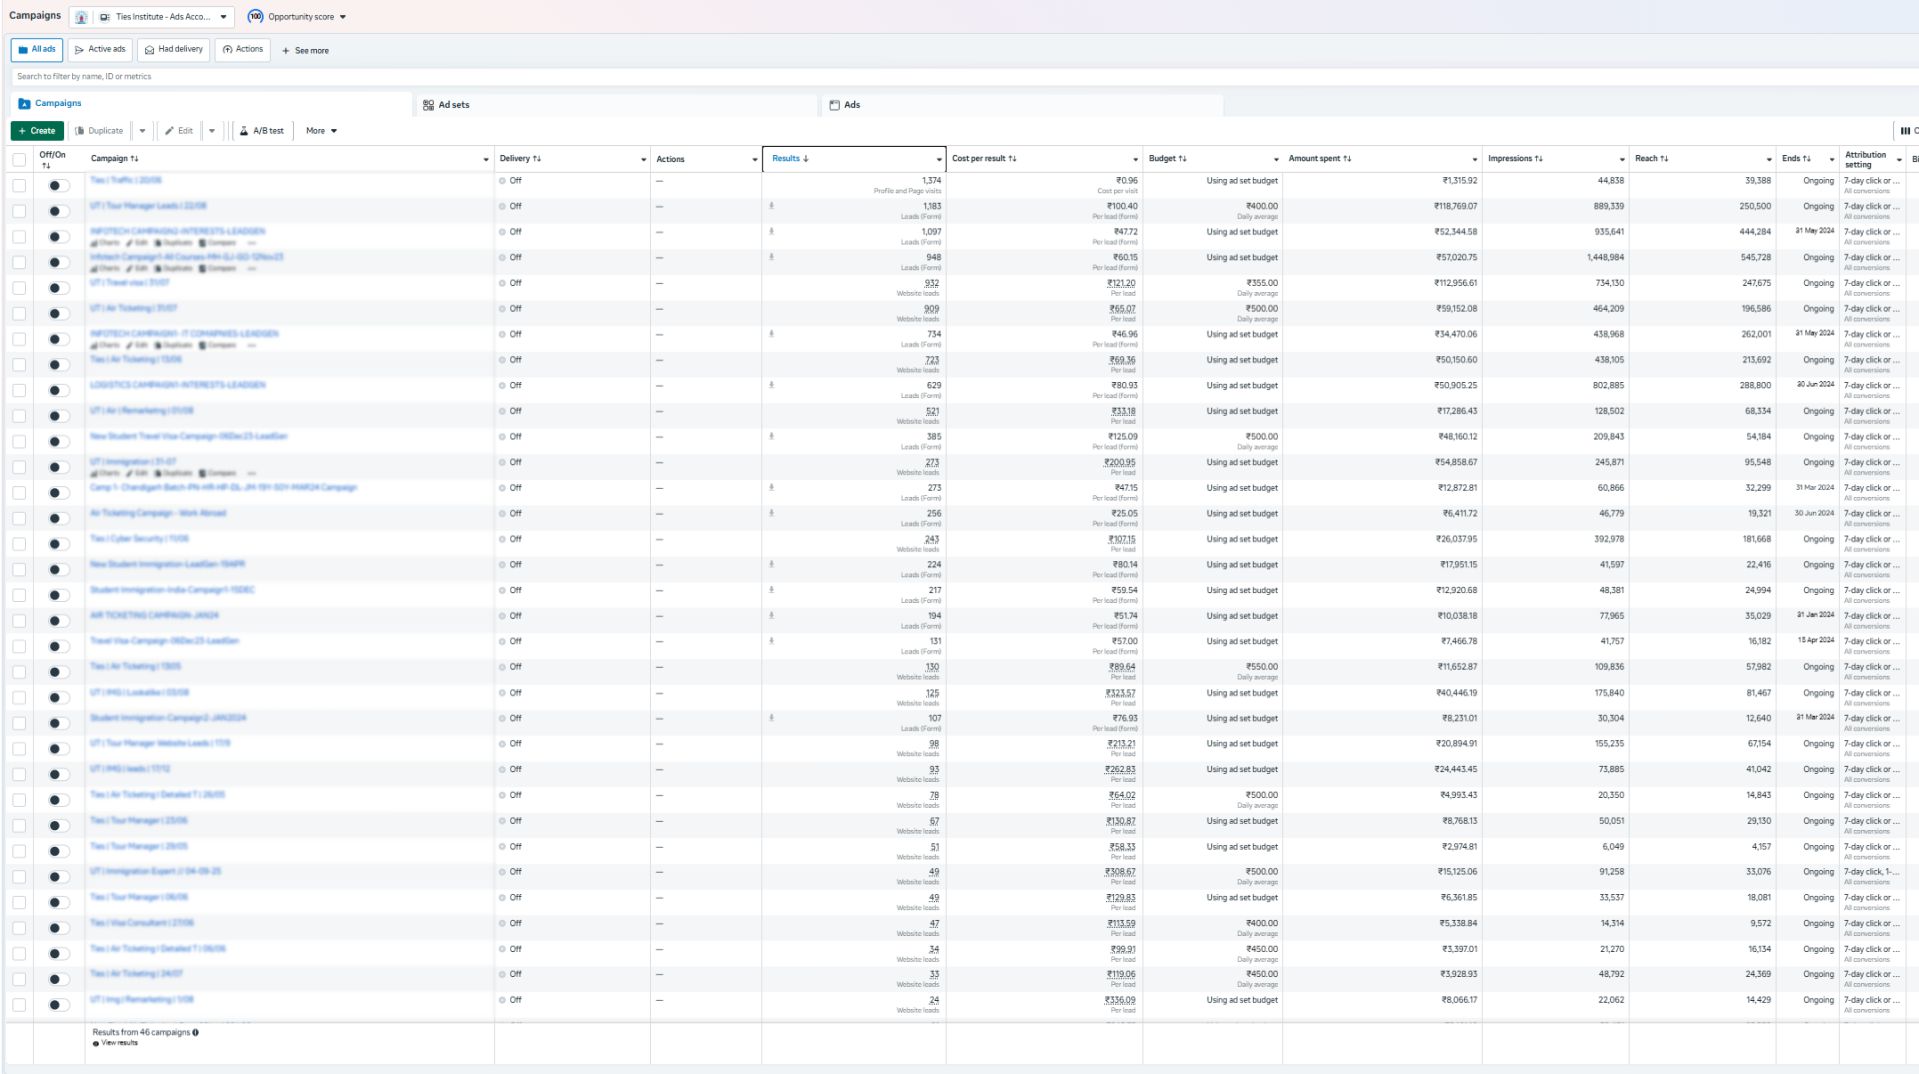The height and width of the screenshot is (1074, 1919).
Task: Tick the checkbox for the ₹112,956.61 spent row
Action: (x=19, y=288)
